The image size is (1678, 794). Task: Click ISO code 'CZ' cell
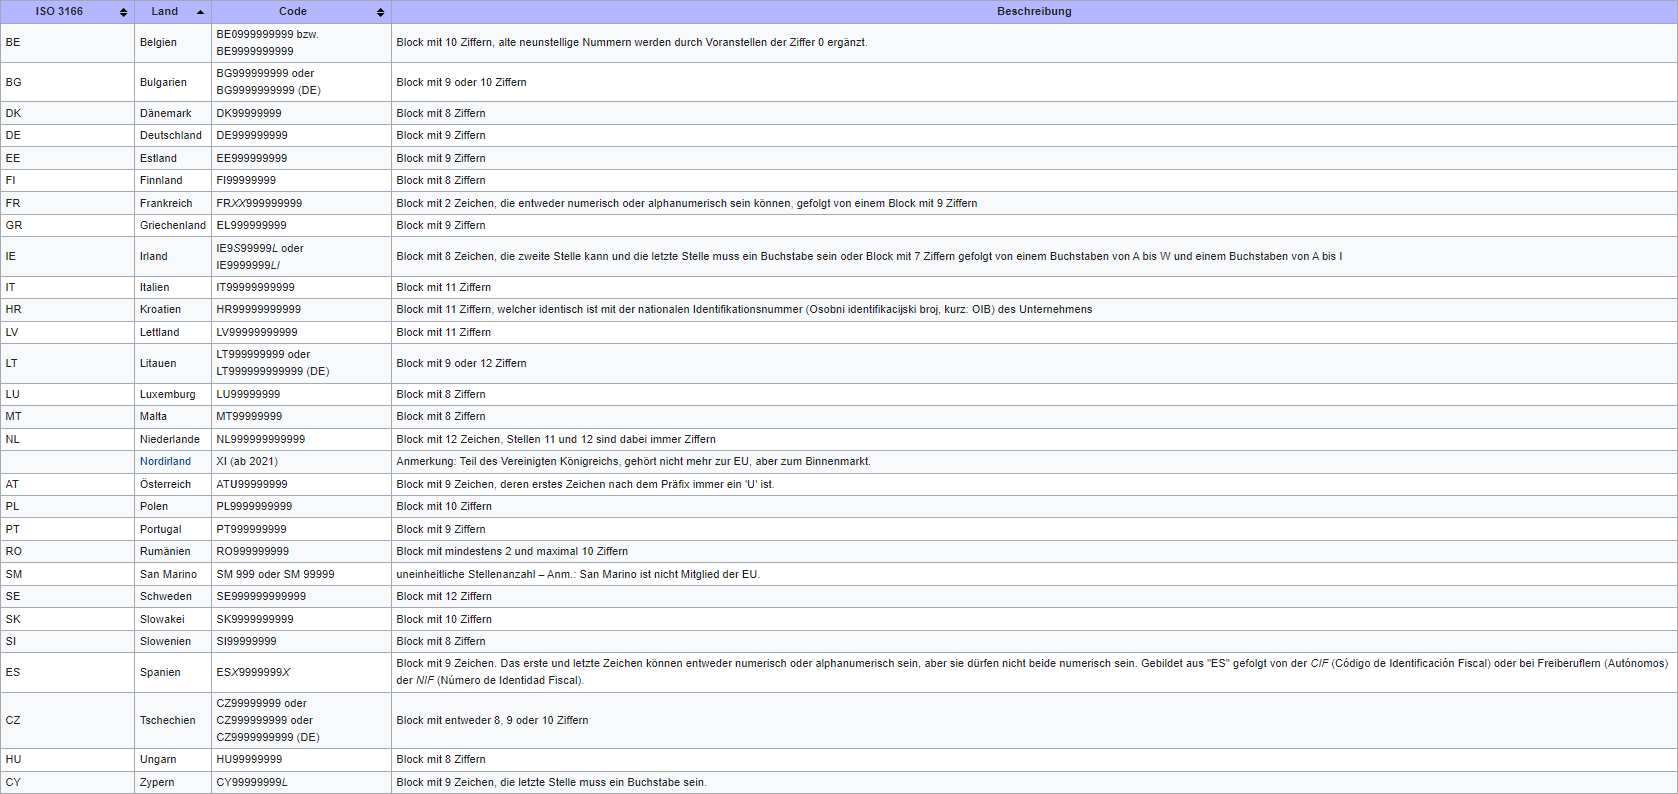[67, 720]
